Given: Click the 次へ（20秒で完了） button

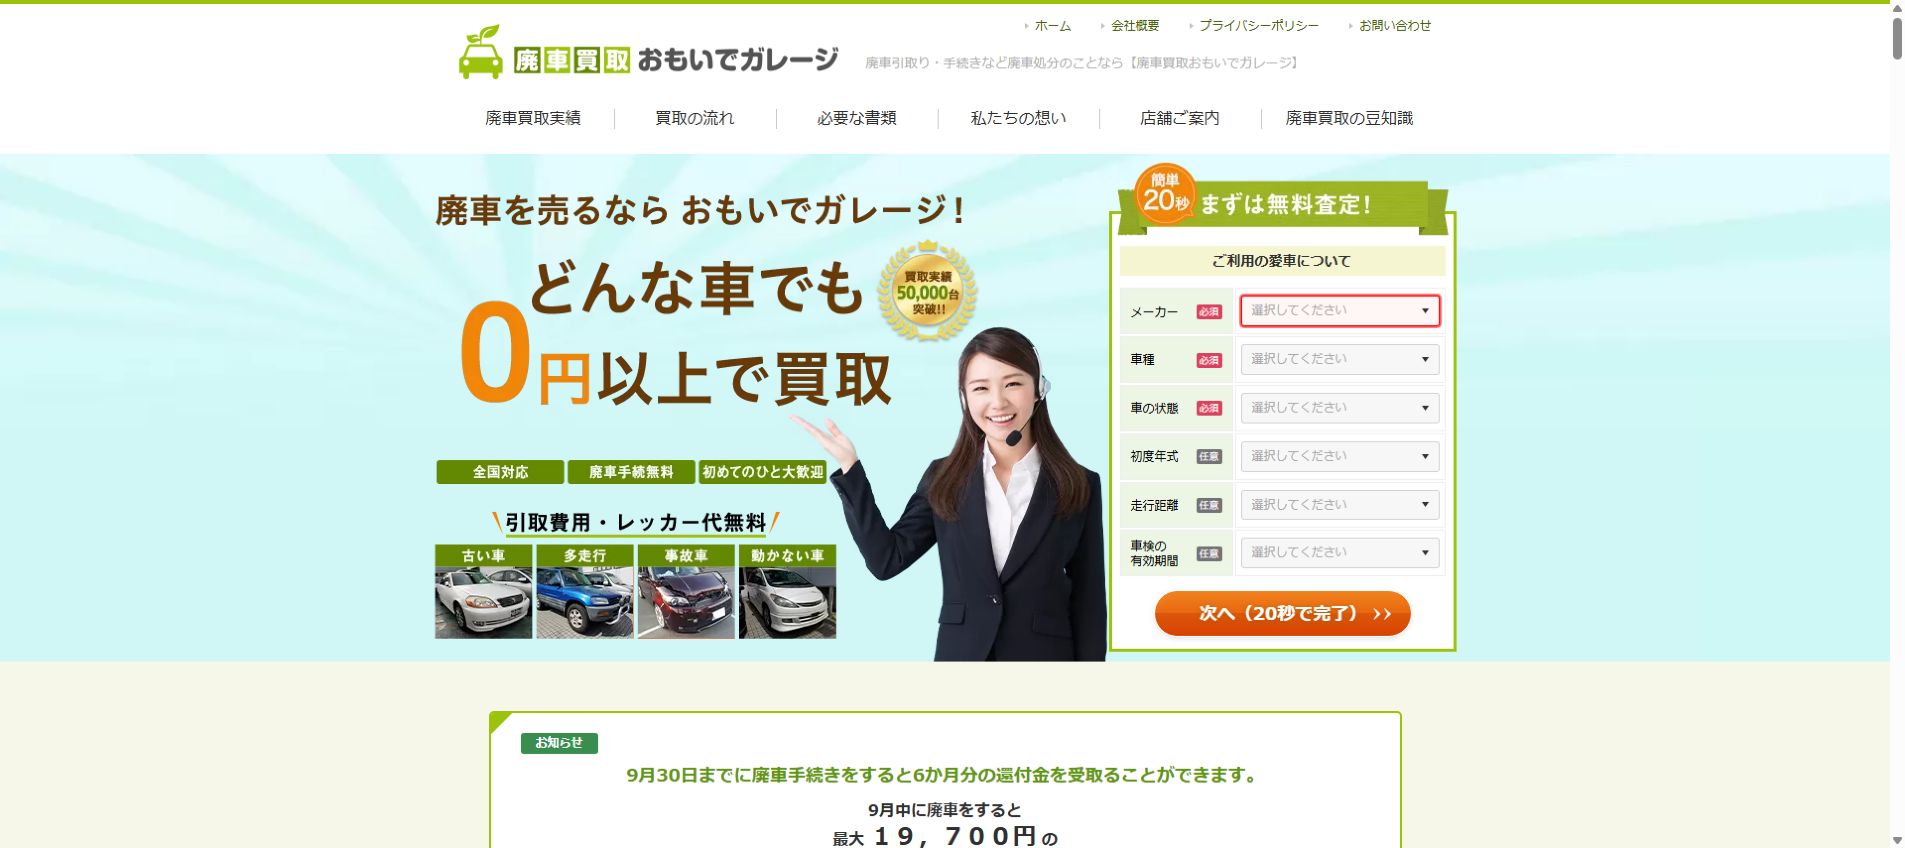Looking at the screenshot, I should click(x=1282, y=613).
